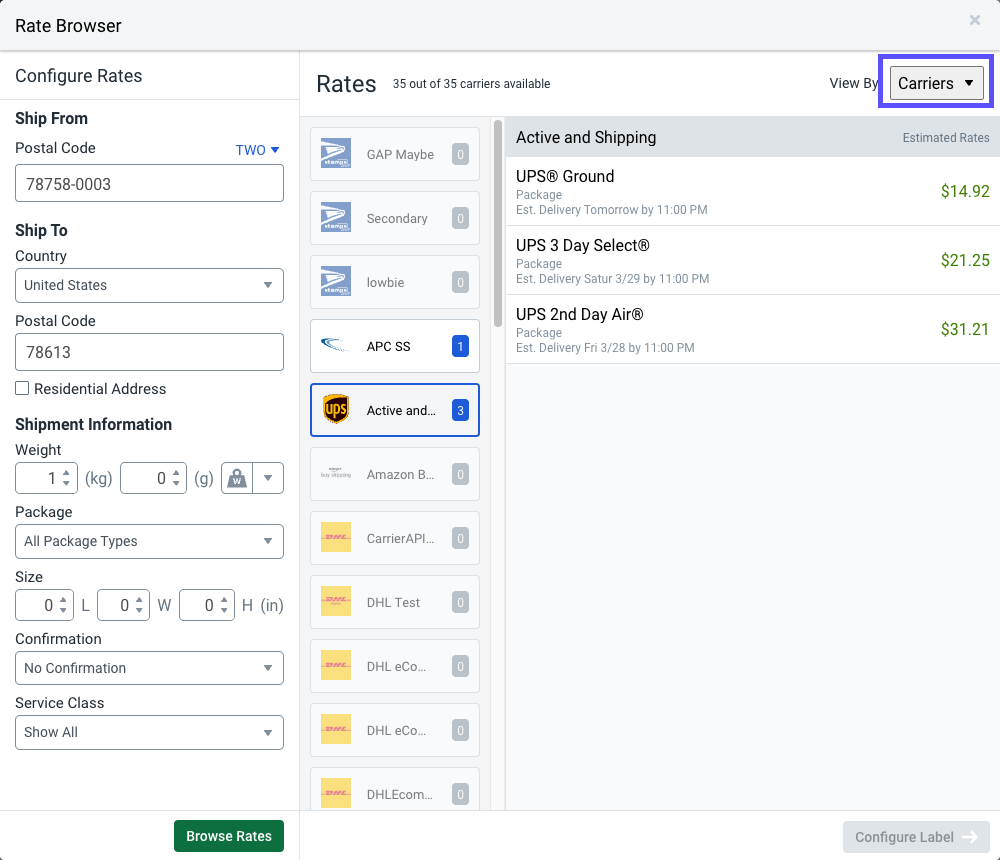Click the 1 rate badge on APC SS
Screen dimensions: 1000x860
[460, 346]
